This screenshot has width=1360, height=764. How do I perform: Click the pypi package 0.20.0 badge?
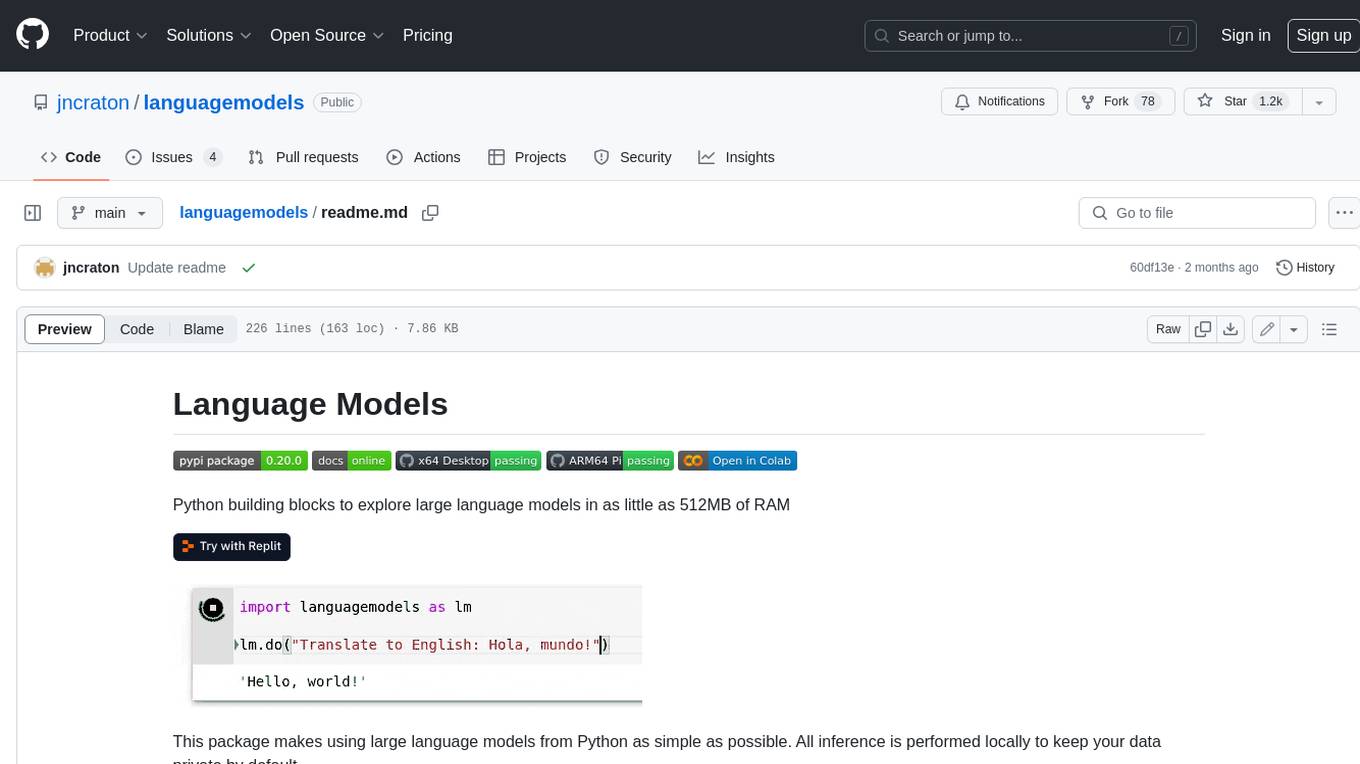pos(240,461)
